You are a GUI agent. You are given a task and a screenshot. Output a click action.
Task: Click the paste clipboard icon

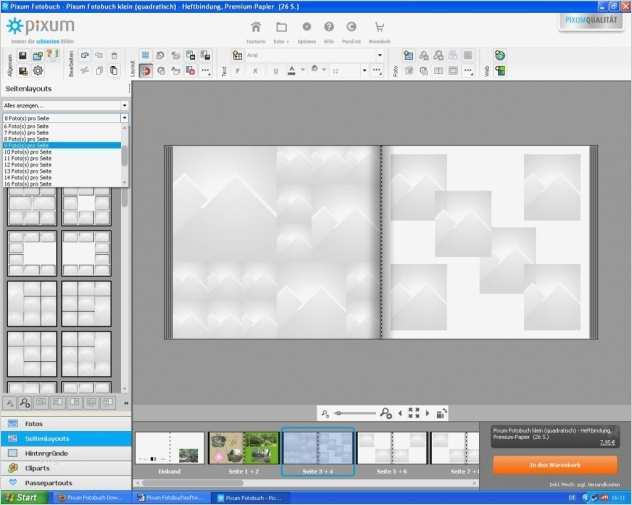tap(114, 71)
